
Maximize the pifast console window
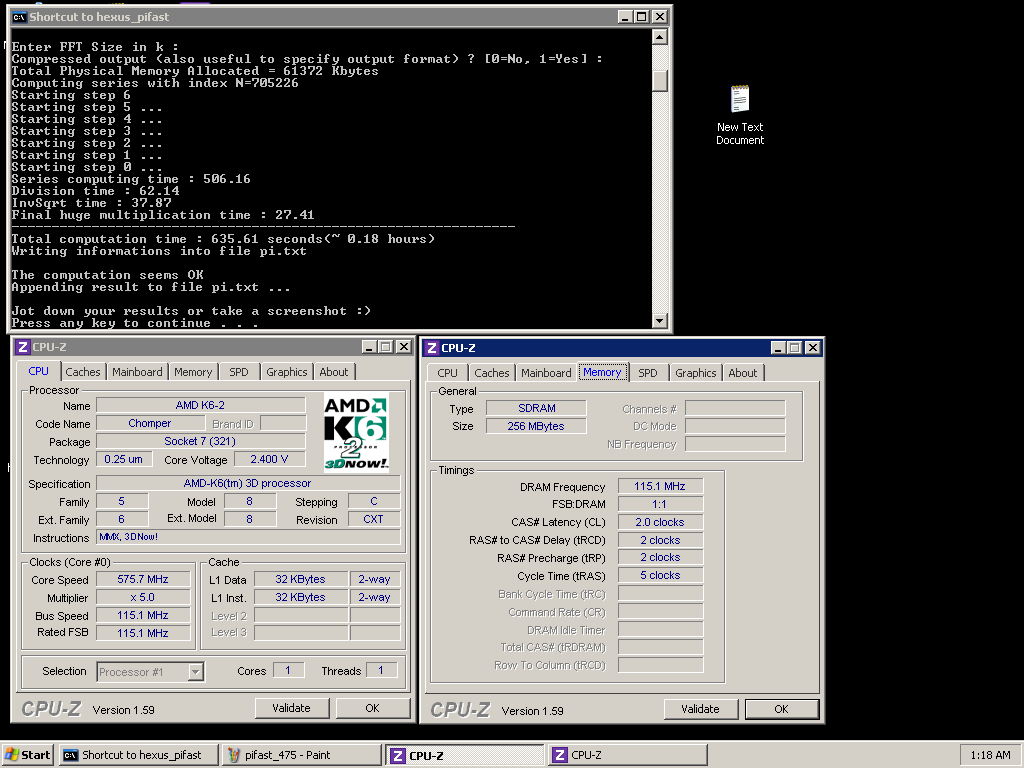pos(641,17)
